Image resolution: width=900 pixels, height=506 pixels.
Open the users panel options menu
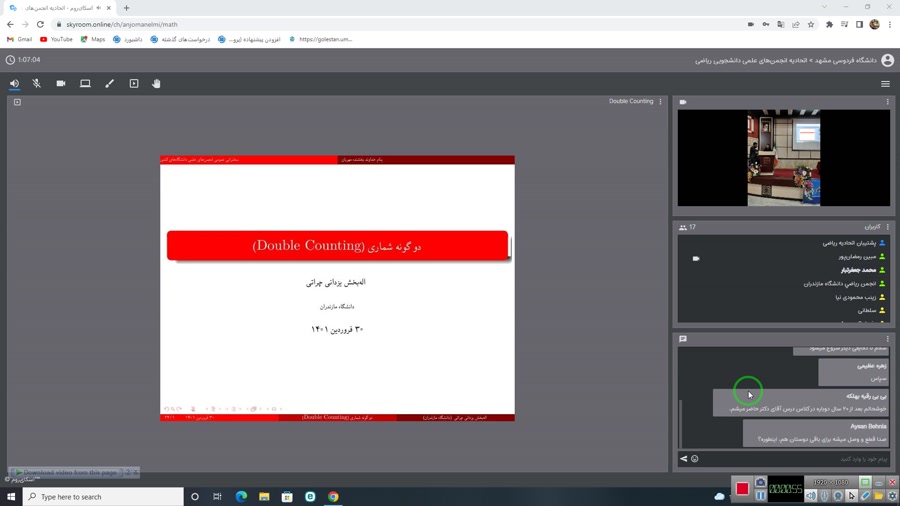coord(887,227)
